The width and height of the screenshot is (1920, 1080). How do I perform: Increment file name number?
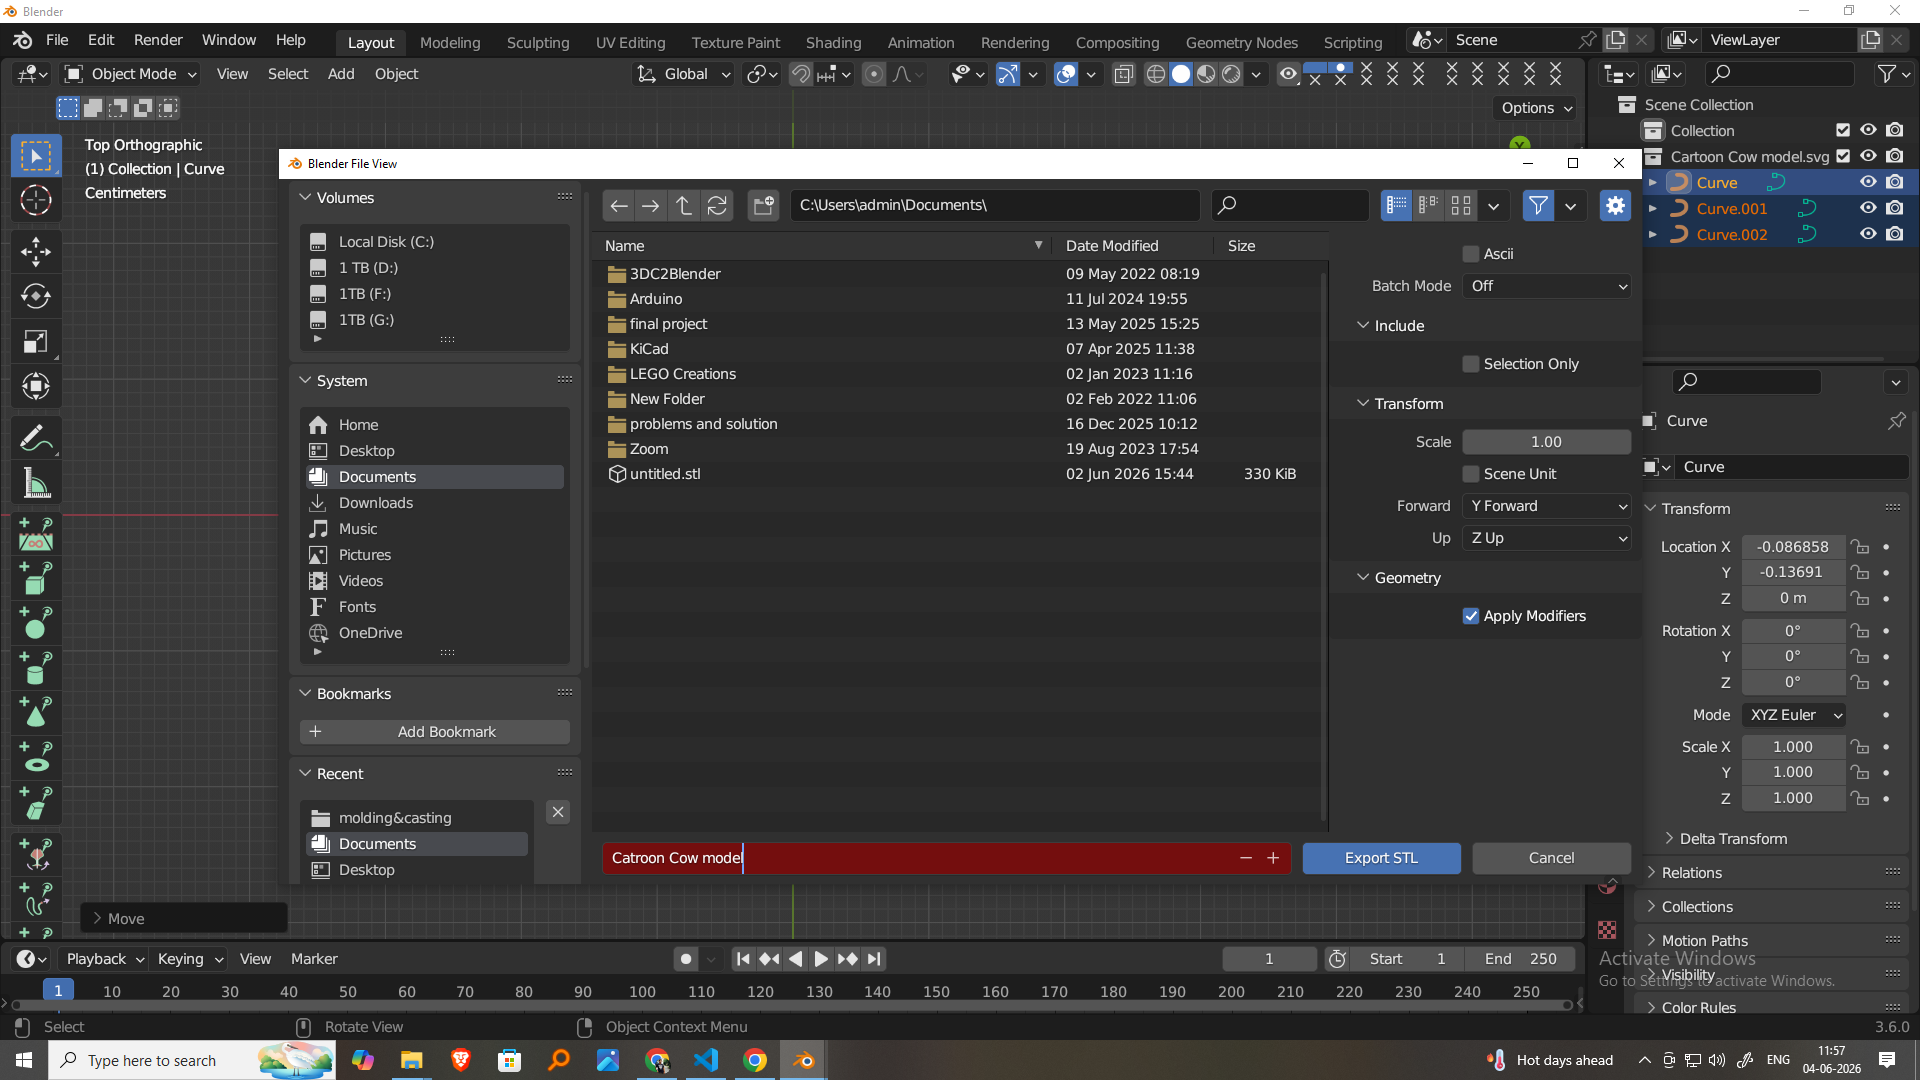click(1273, 858)
